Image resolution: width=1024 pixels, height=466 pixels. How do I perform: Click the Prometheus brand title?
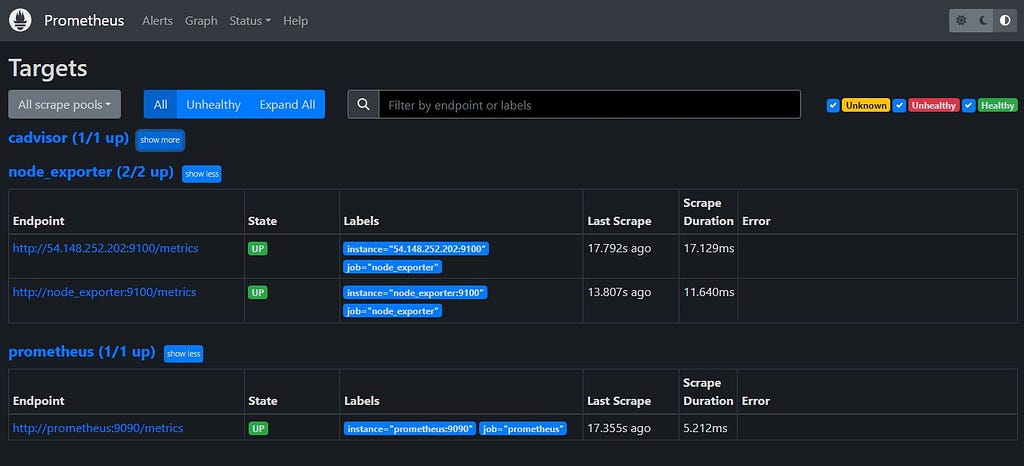[x=84, y=21]
